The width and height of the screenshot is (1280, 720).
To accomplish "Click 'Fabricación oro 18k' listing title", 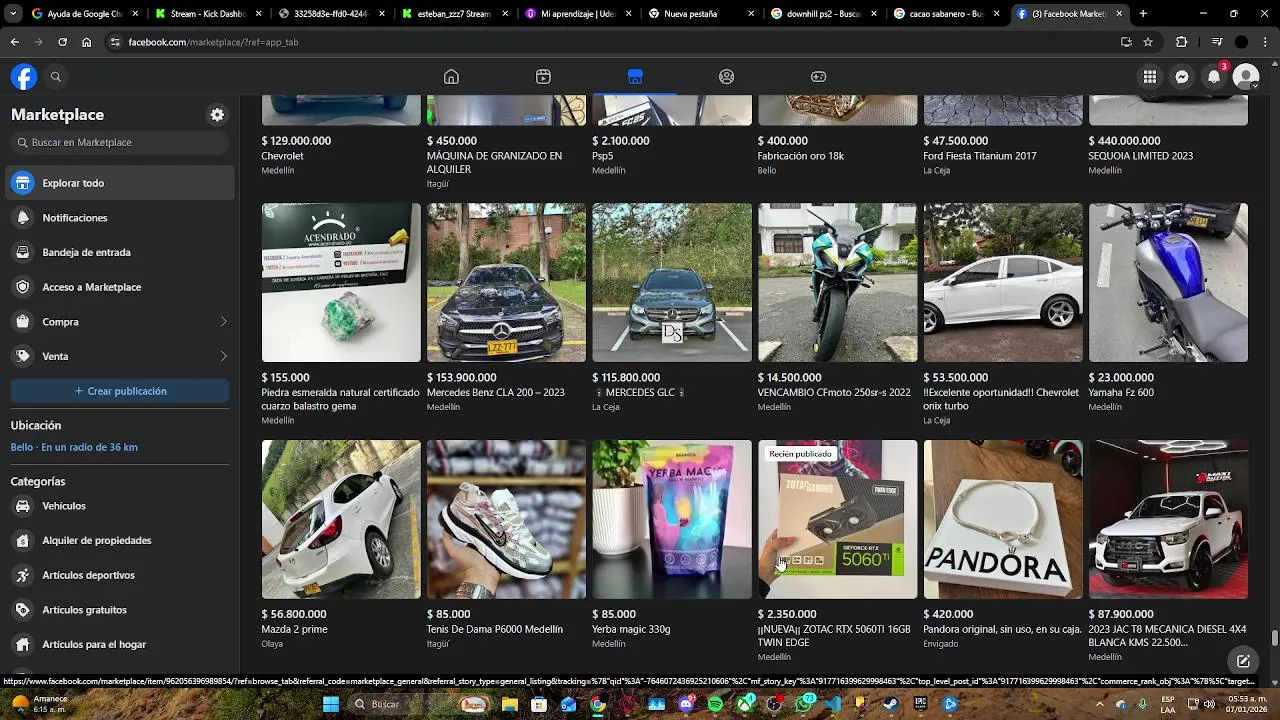I will pos(801,156).
